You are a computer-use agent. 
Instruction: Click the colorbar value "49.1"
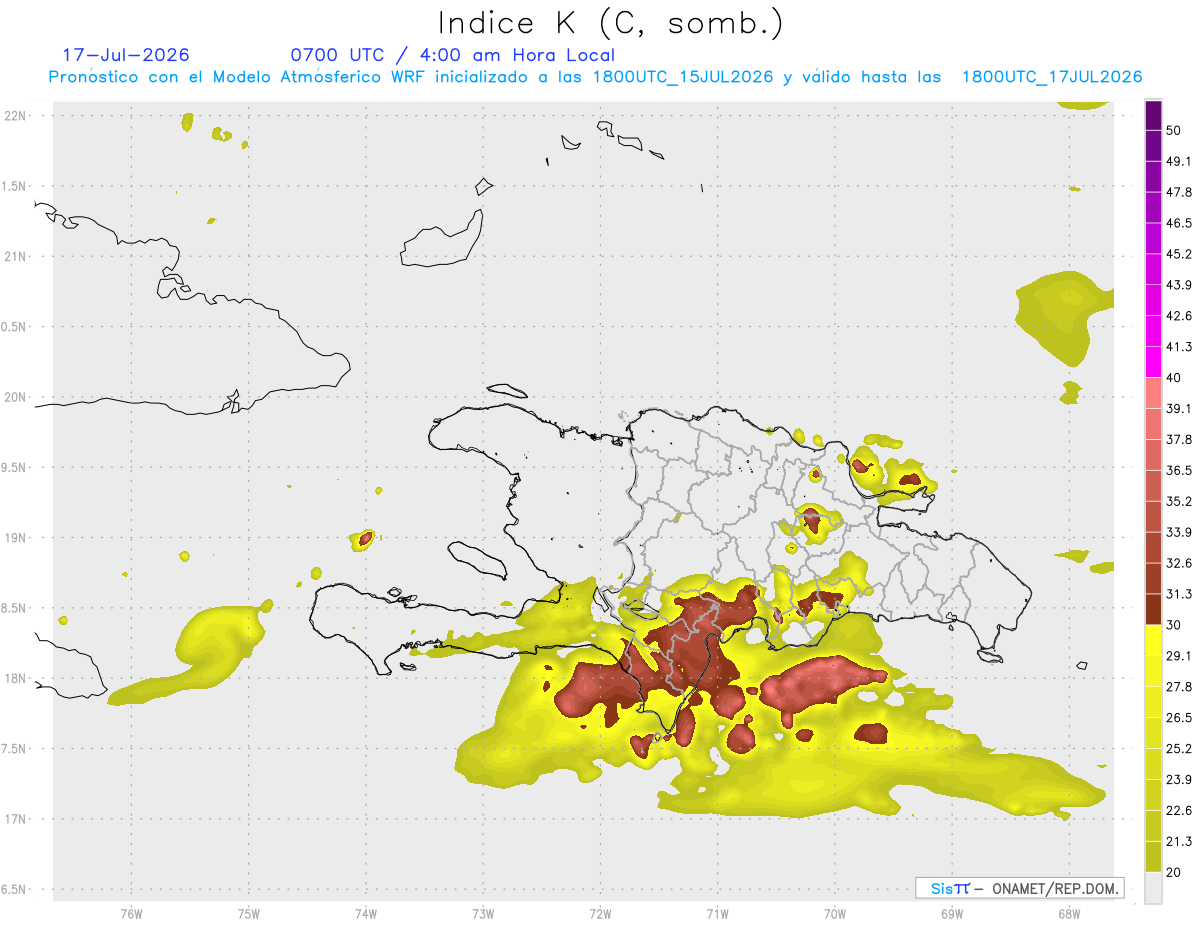[x=1179, y=162]
